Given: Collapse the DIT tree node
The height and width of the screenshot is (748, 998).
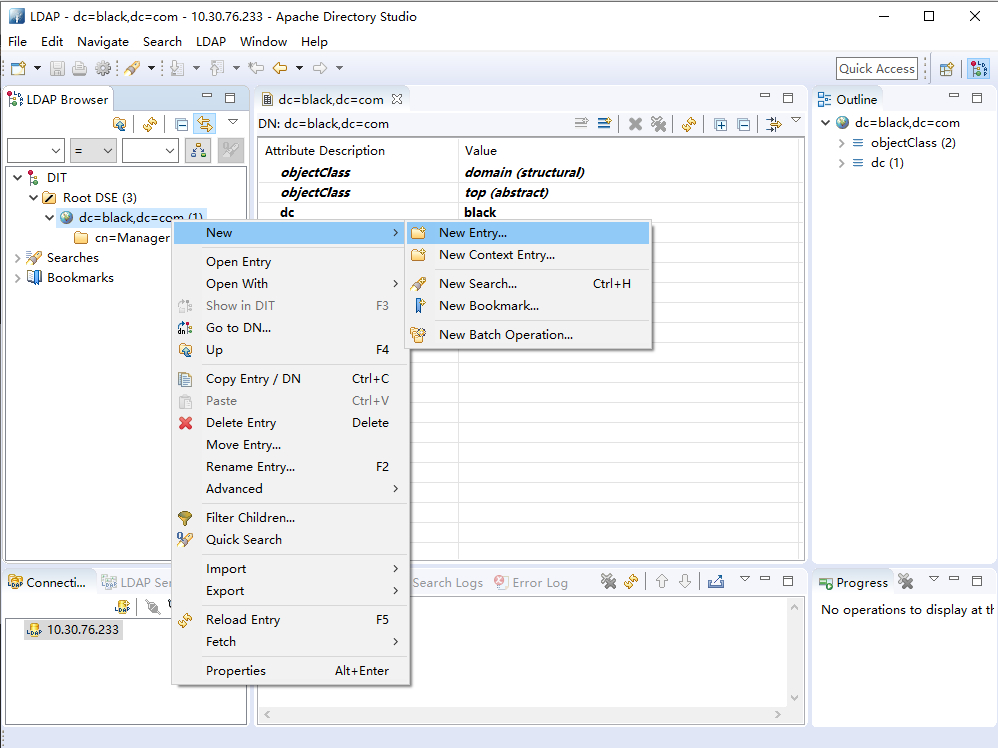Looking at the screenshot, I should pos(18,178).
